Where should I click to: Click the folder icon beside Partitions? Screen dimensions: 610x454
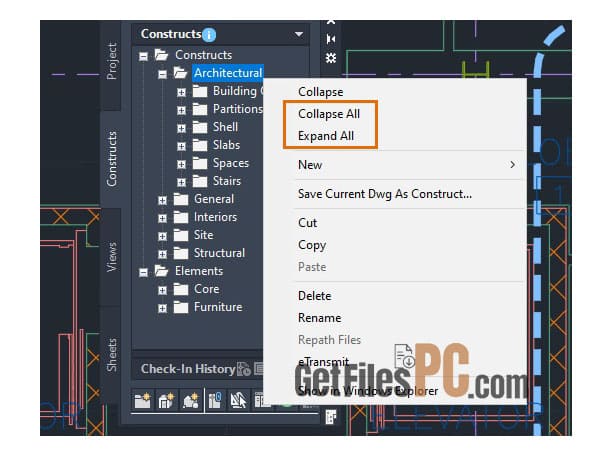200,109
